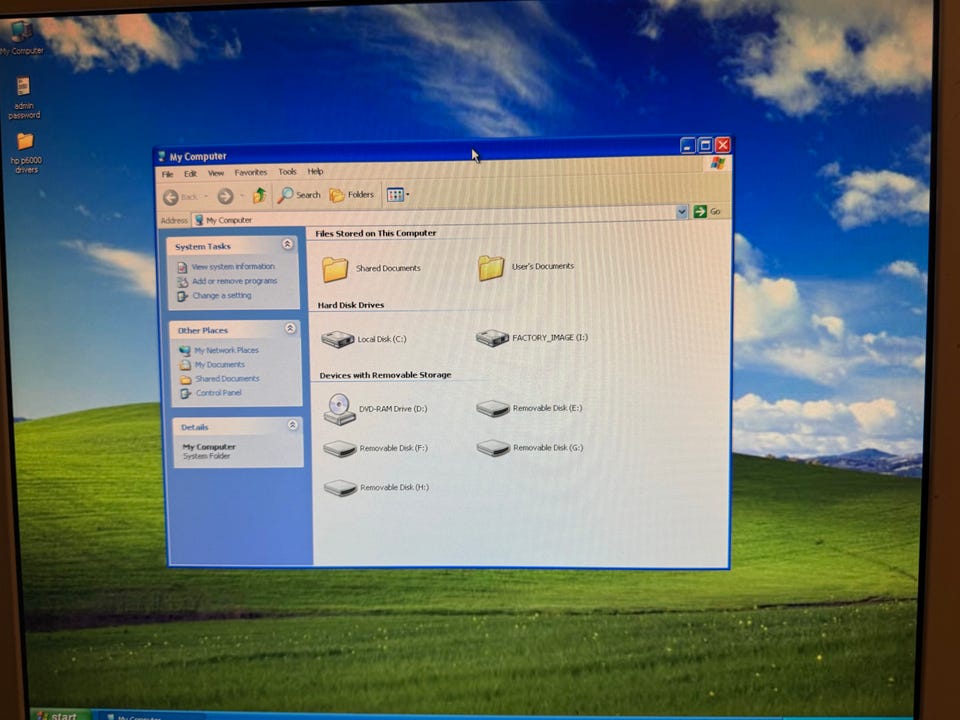The width and height of the screenshot is (960, 720).
Task: Select the Removable Disk (H:) icon
Action: (340, 488)
